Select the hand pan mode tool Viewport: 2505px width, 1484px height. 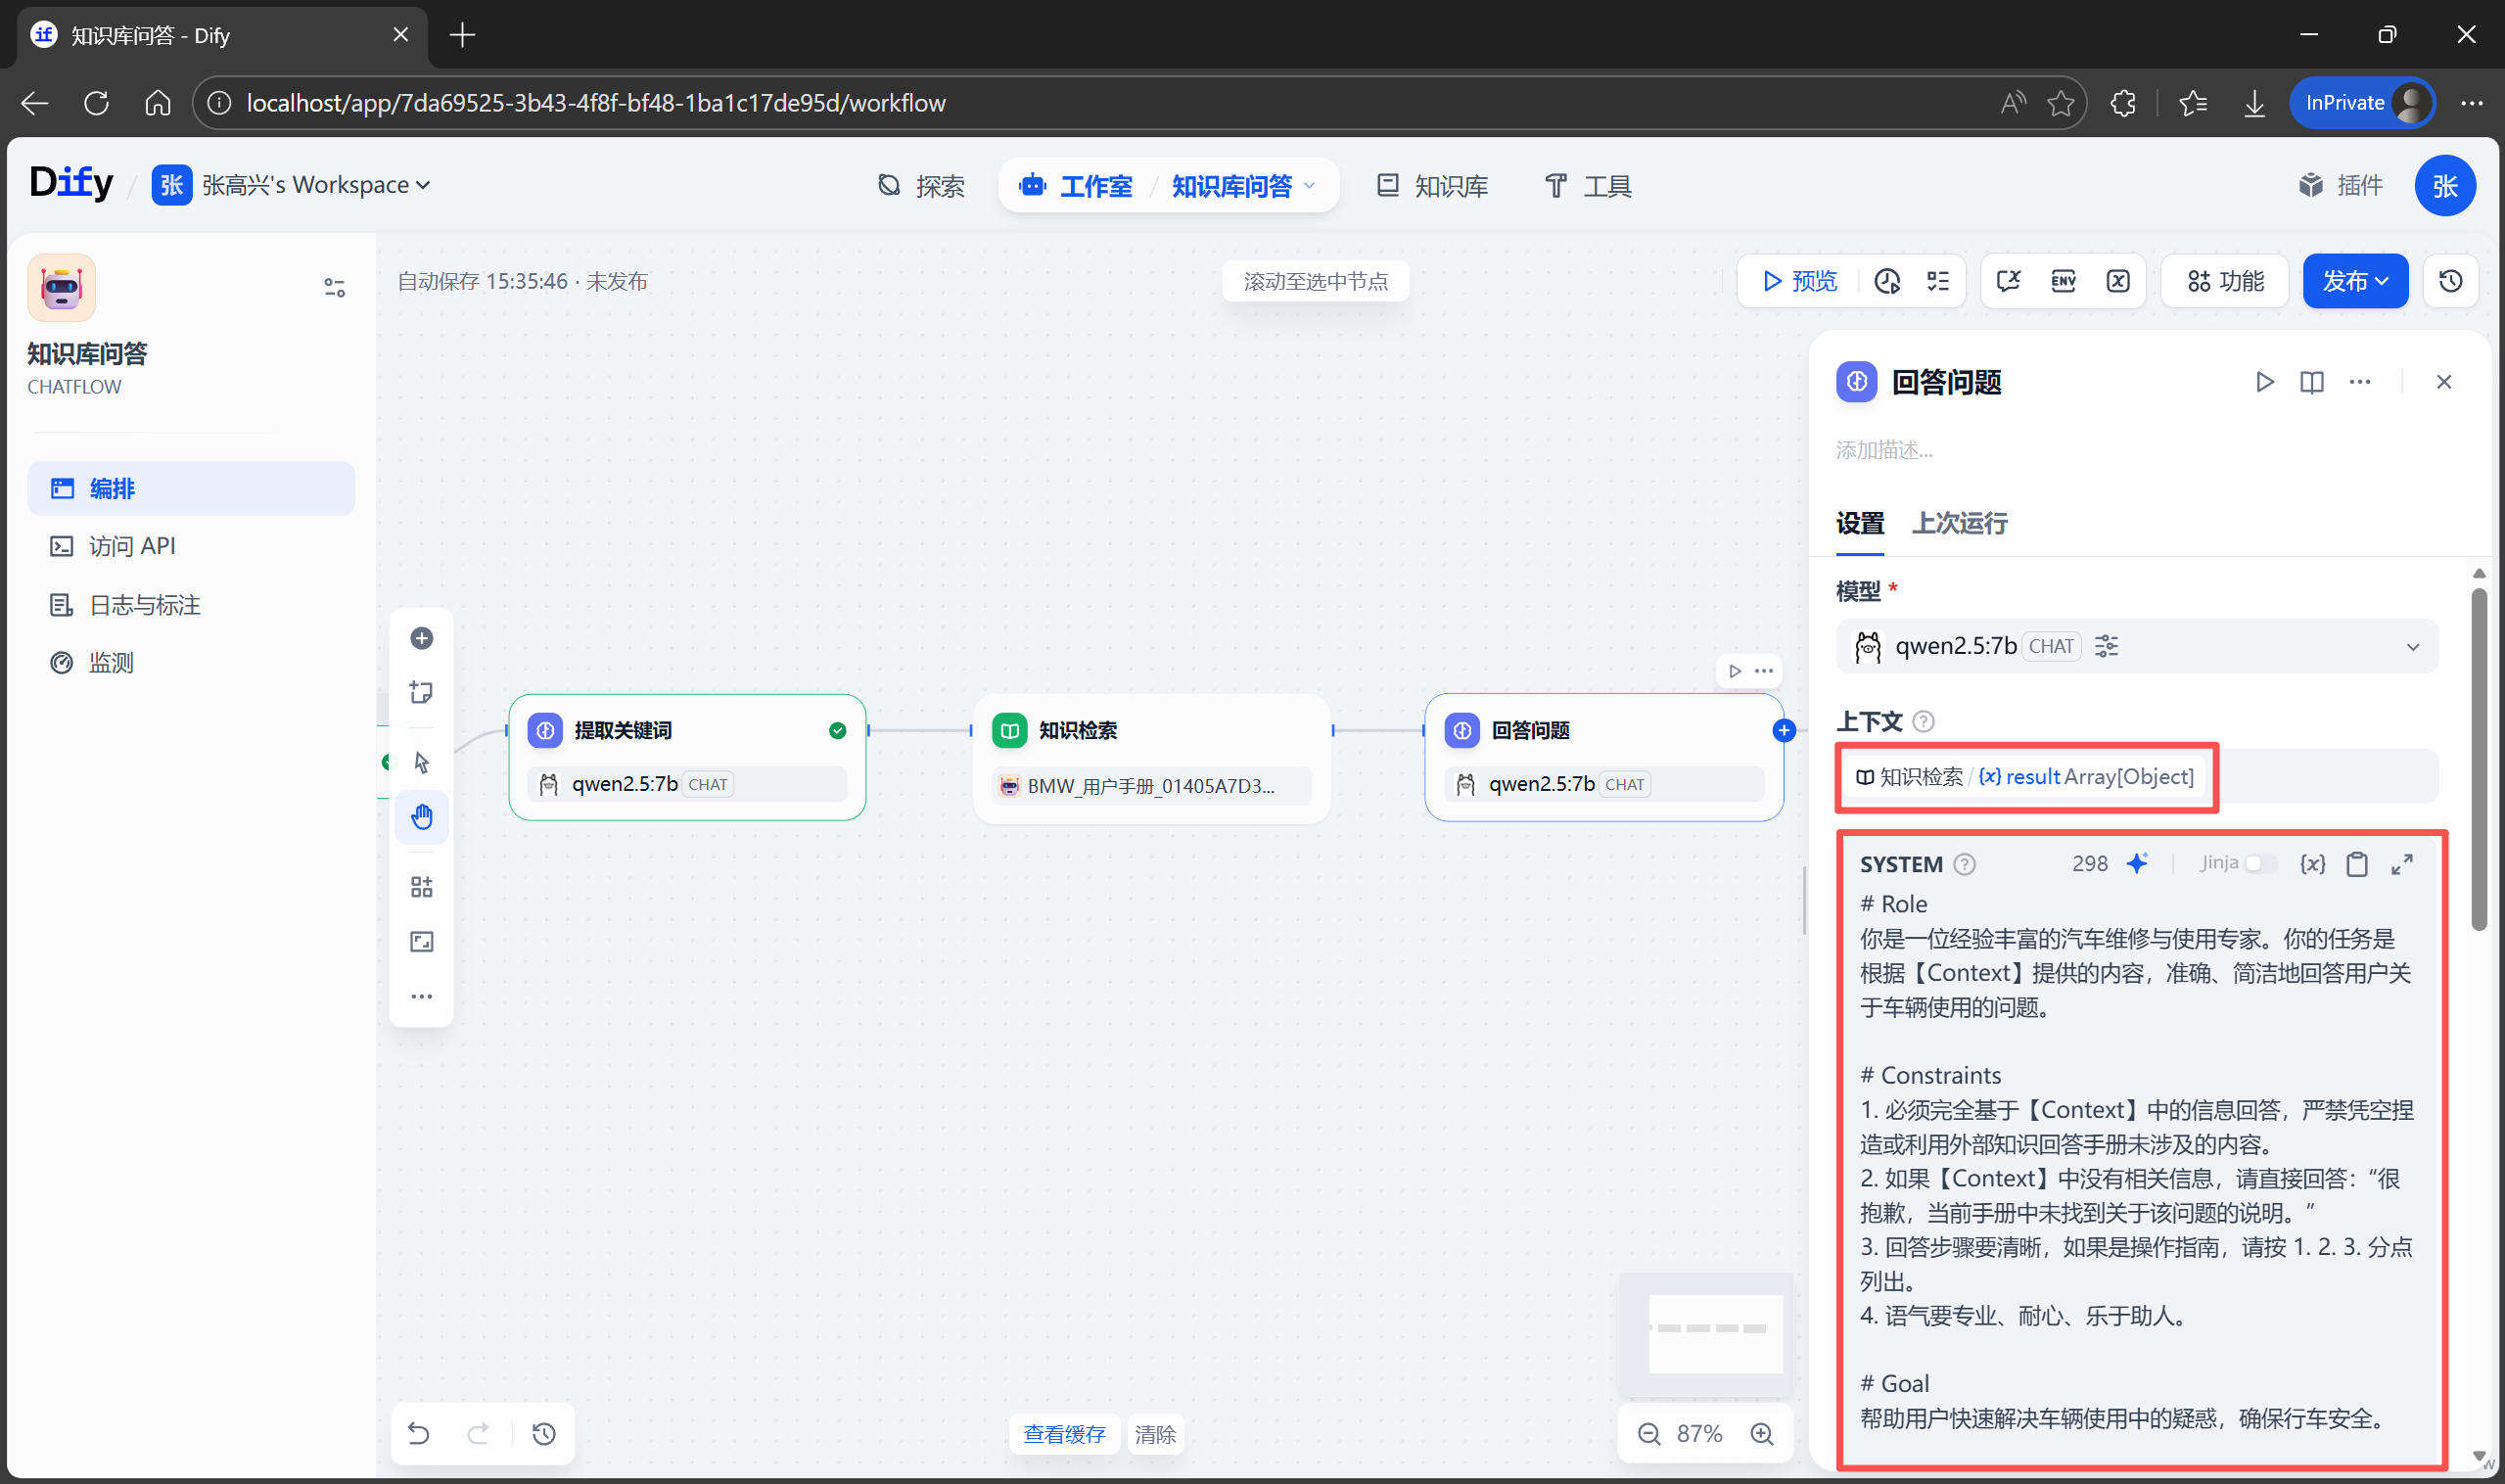[x=421, y=817]
